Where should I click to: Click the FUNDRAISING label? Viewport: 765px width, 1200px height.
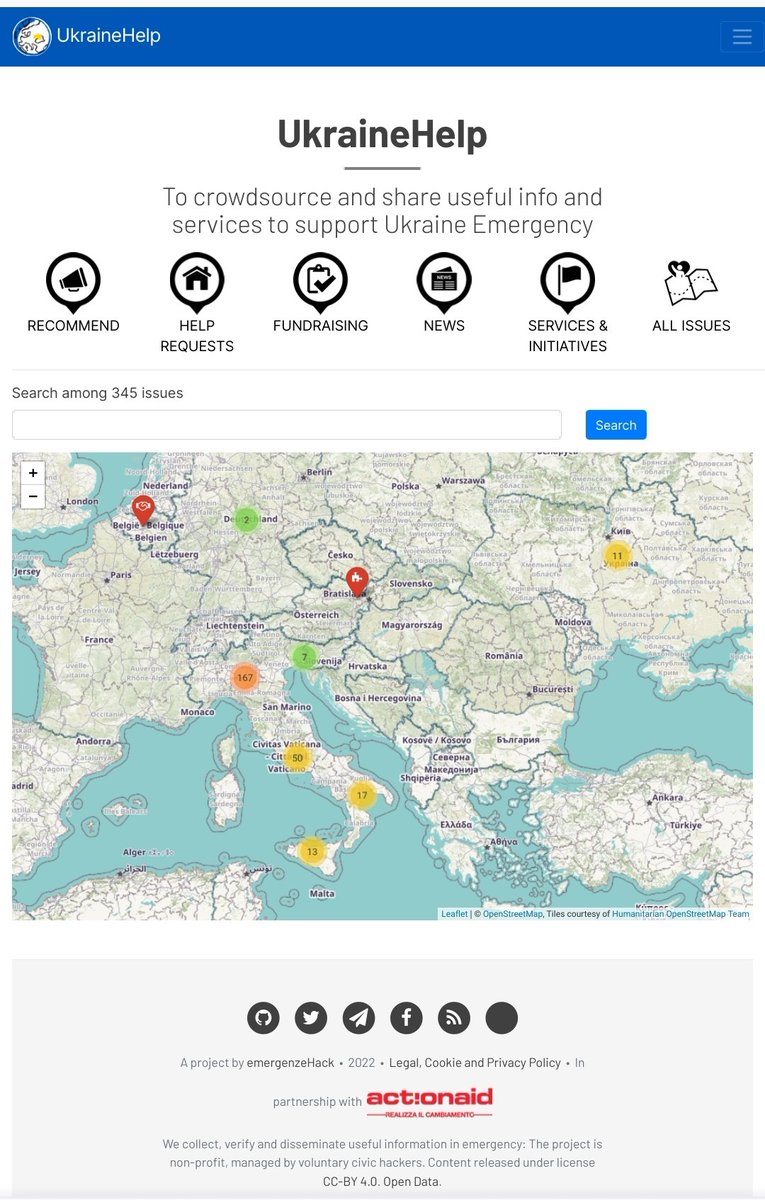[320, 326]
